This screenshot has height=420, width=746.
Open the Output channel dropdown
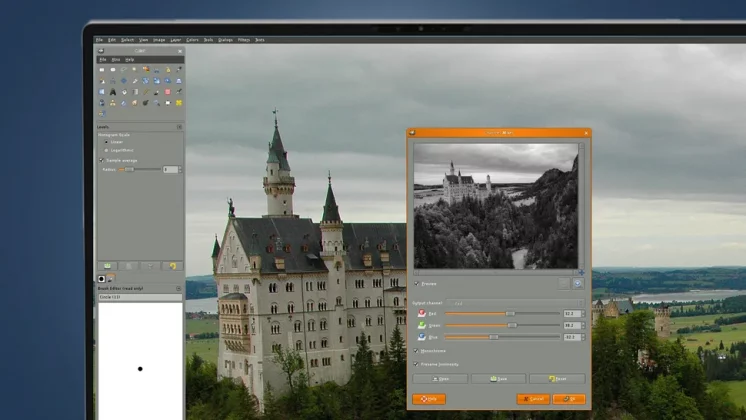(515, 302)
